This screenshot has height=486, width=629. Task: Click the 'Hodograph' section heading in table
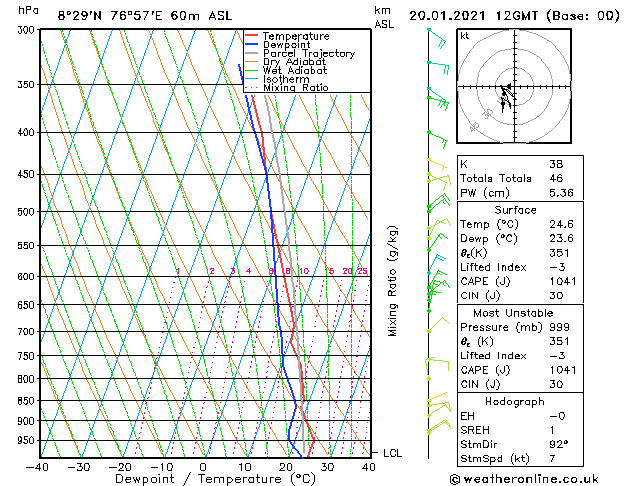[x=515, y=401]
